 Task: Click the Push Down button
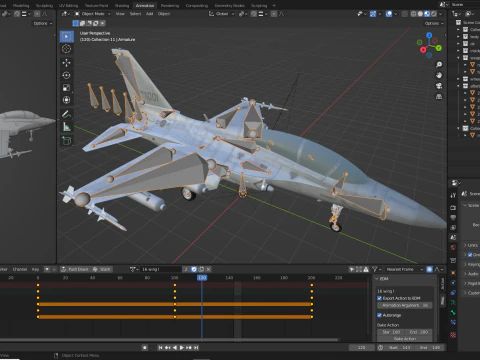[x=75, y=269]
